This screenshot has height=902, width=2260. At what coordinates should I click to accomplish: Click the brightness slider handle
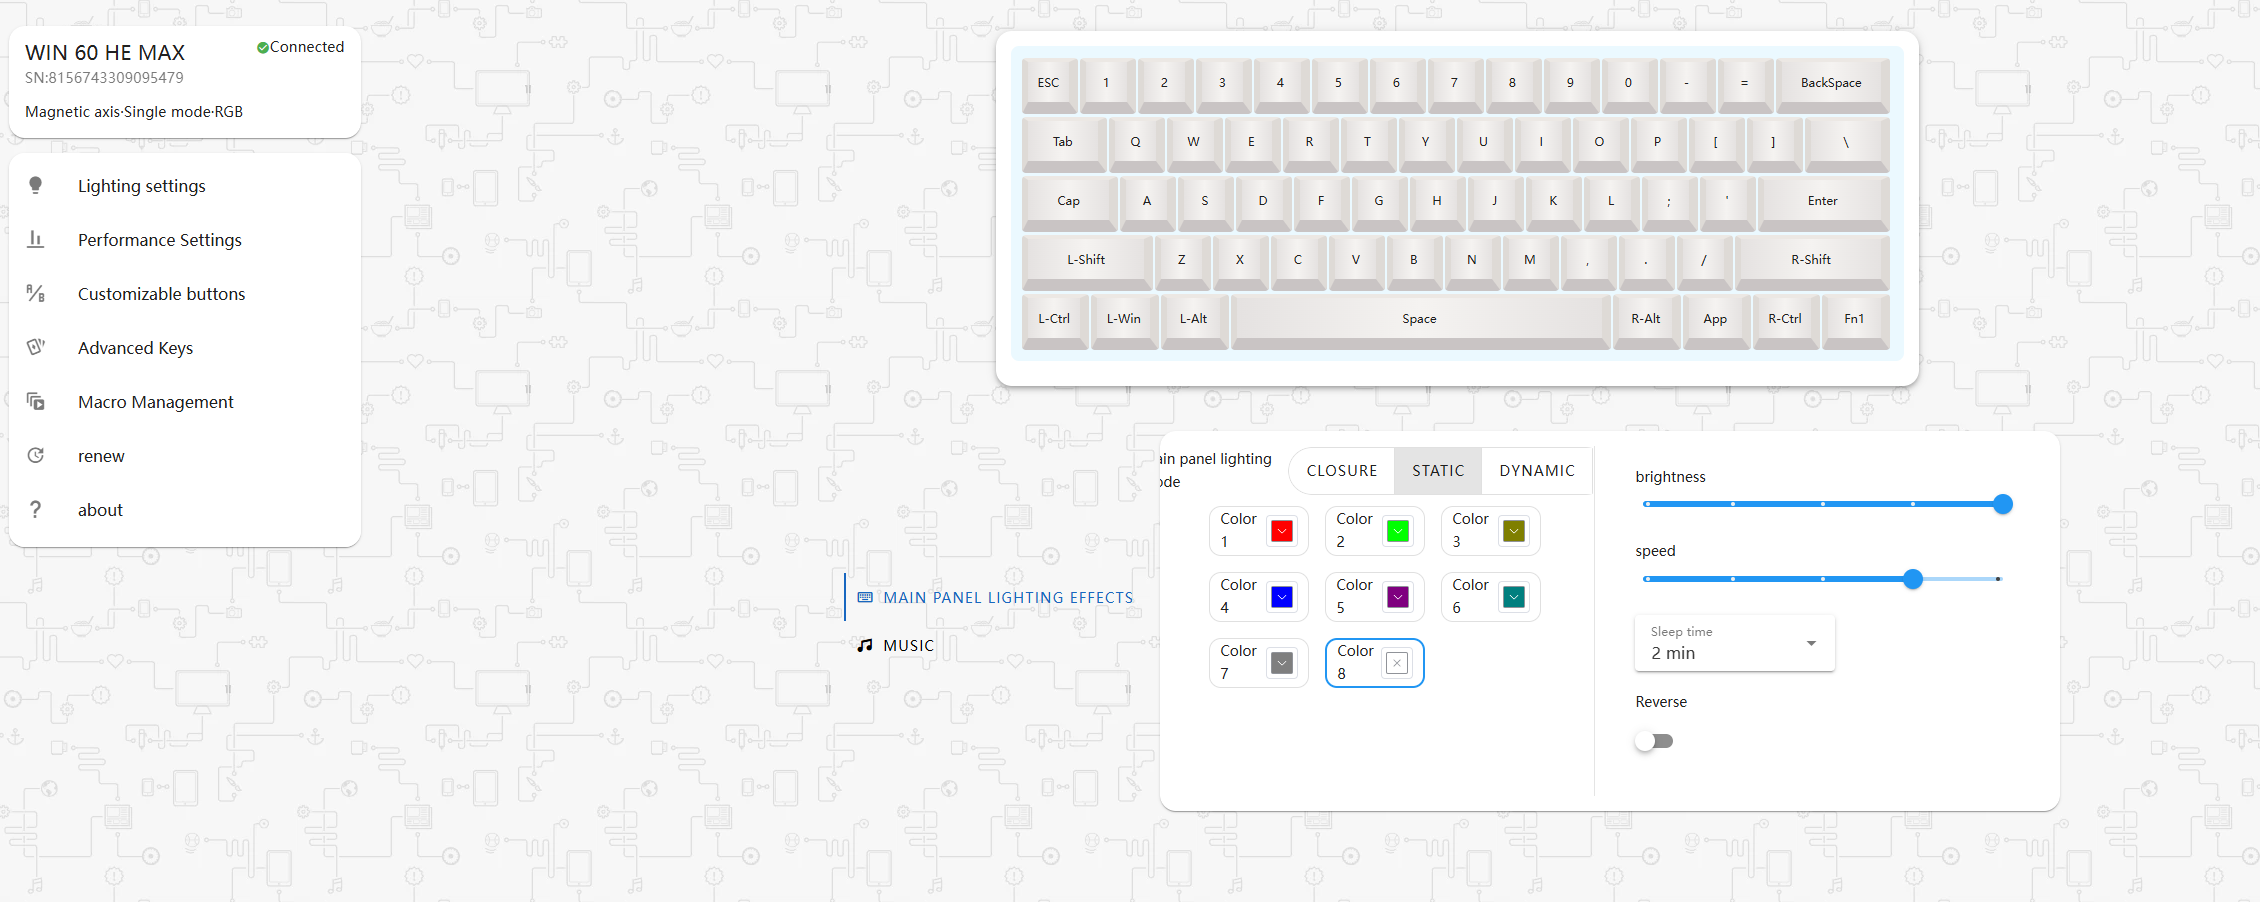[x=2002, y=504]
